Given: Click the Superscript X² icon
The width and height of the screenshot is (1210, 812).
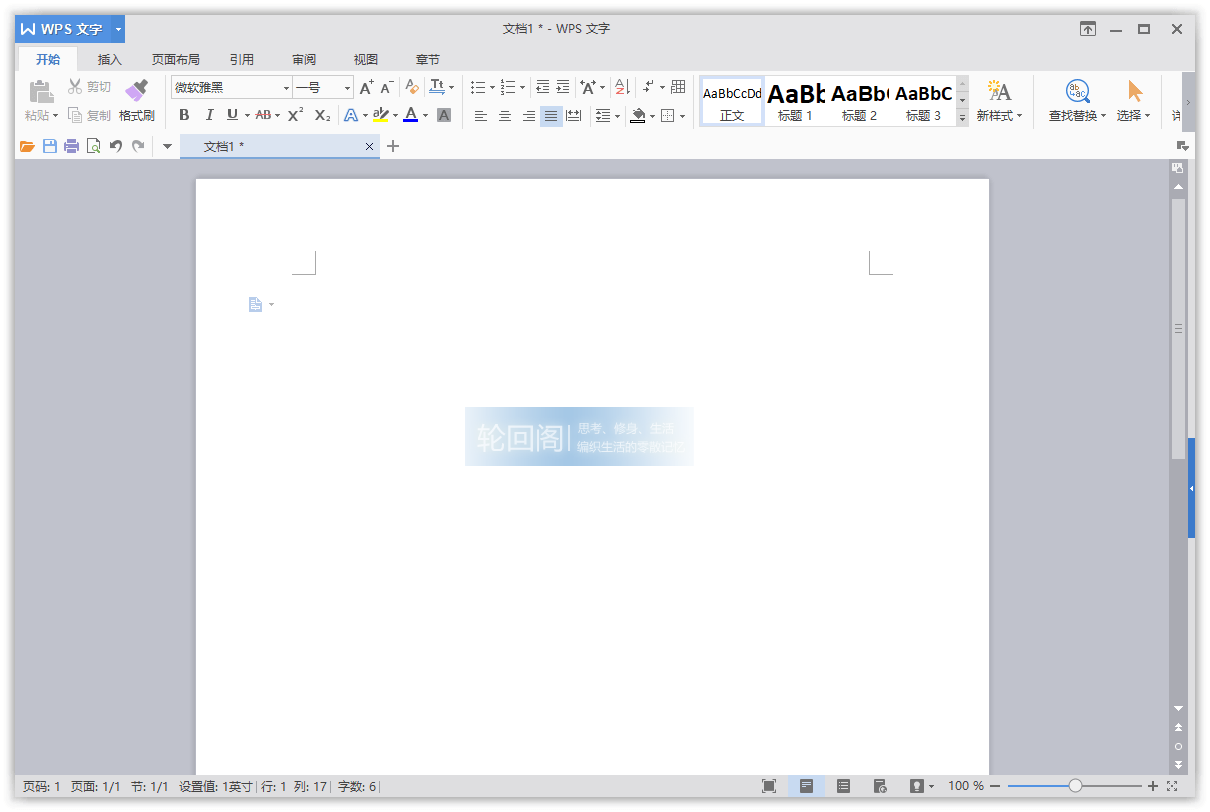Looking at the screenshot, I should tap(295, 115).
